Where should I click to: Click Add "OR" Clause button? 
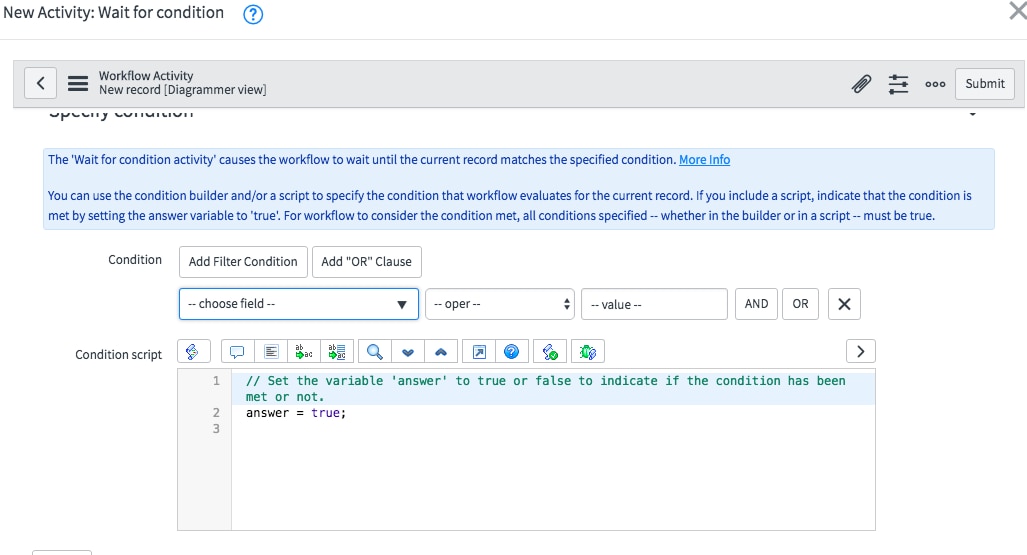[366, 261]
